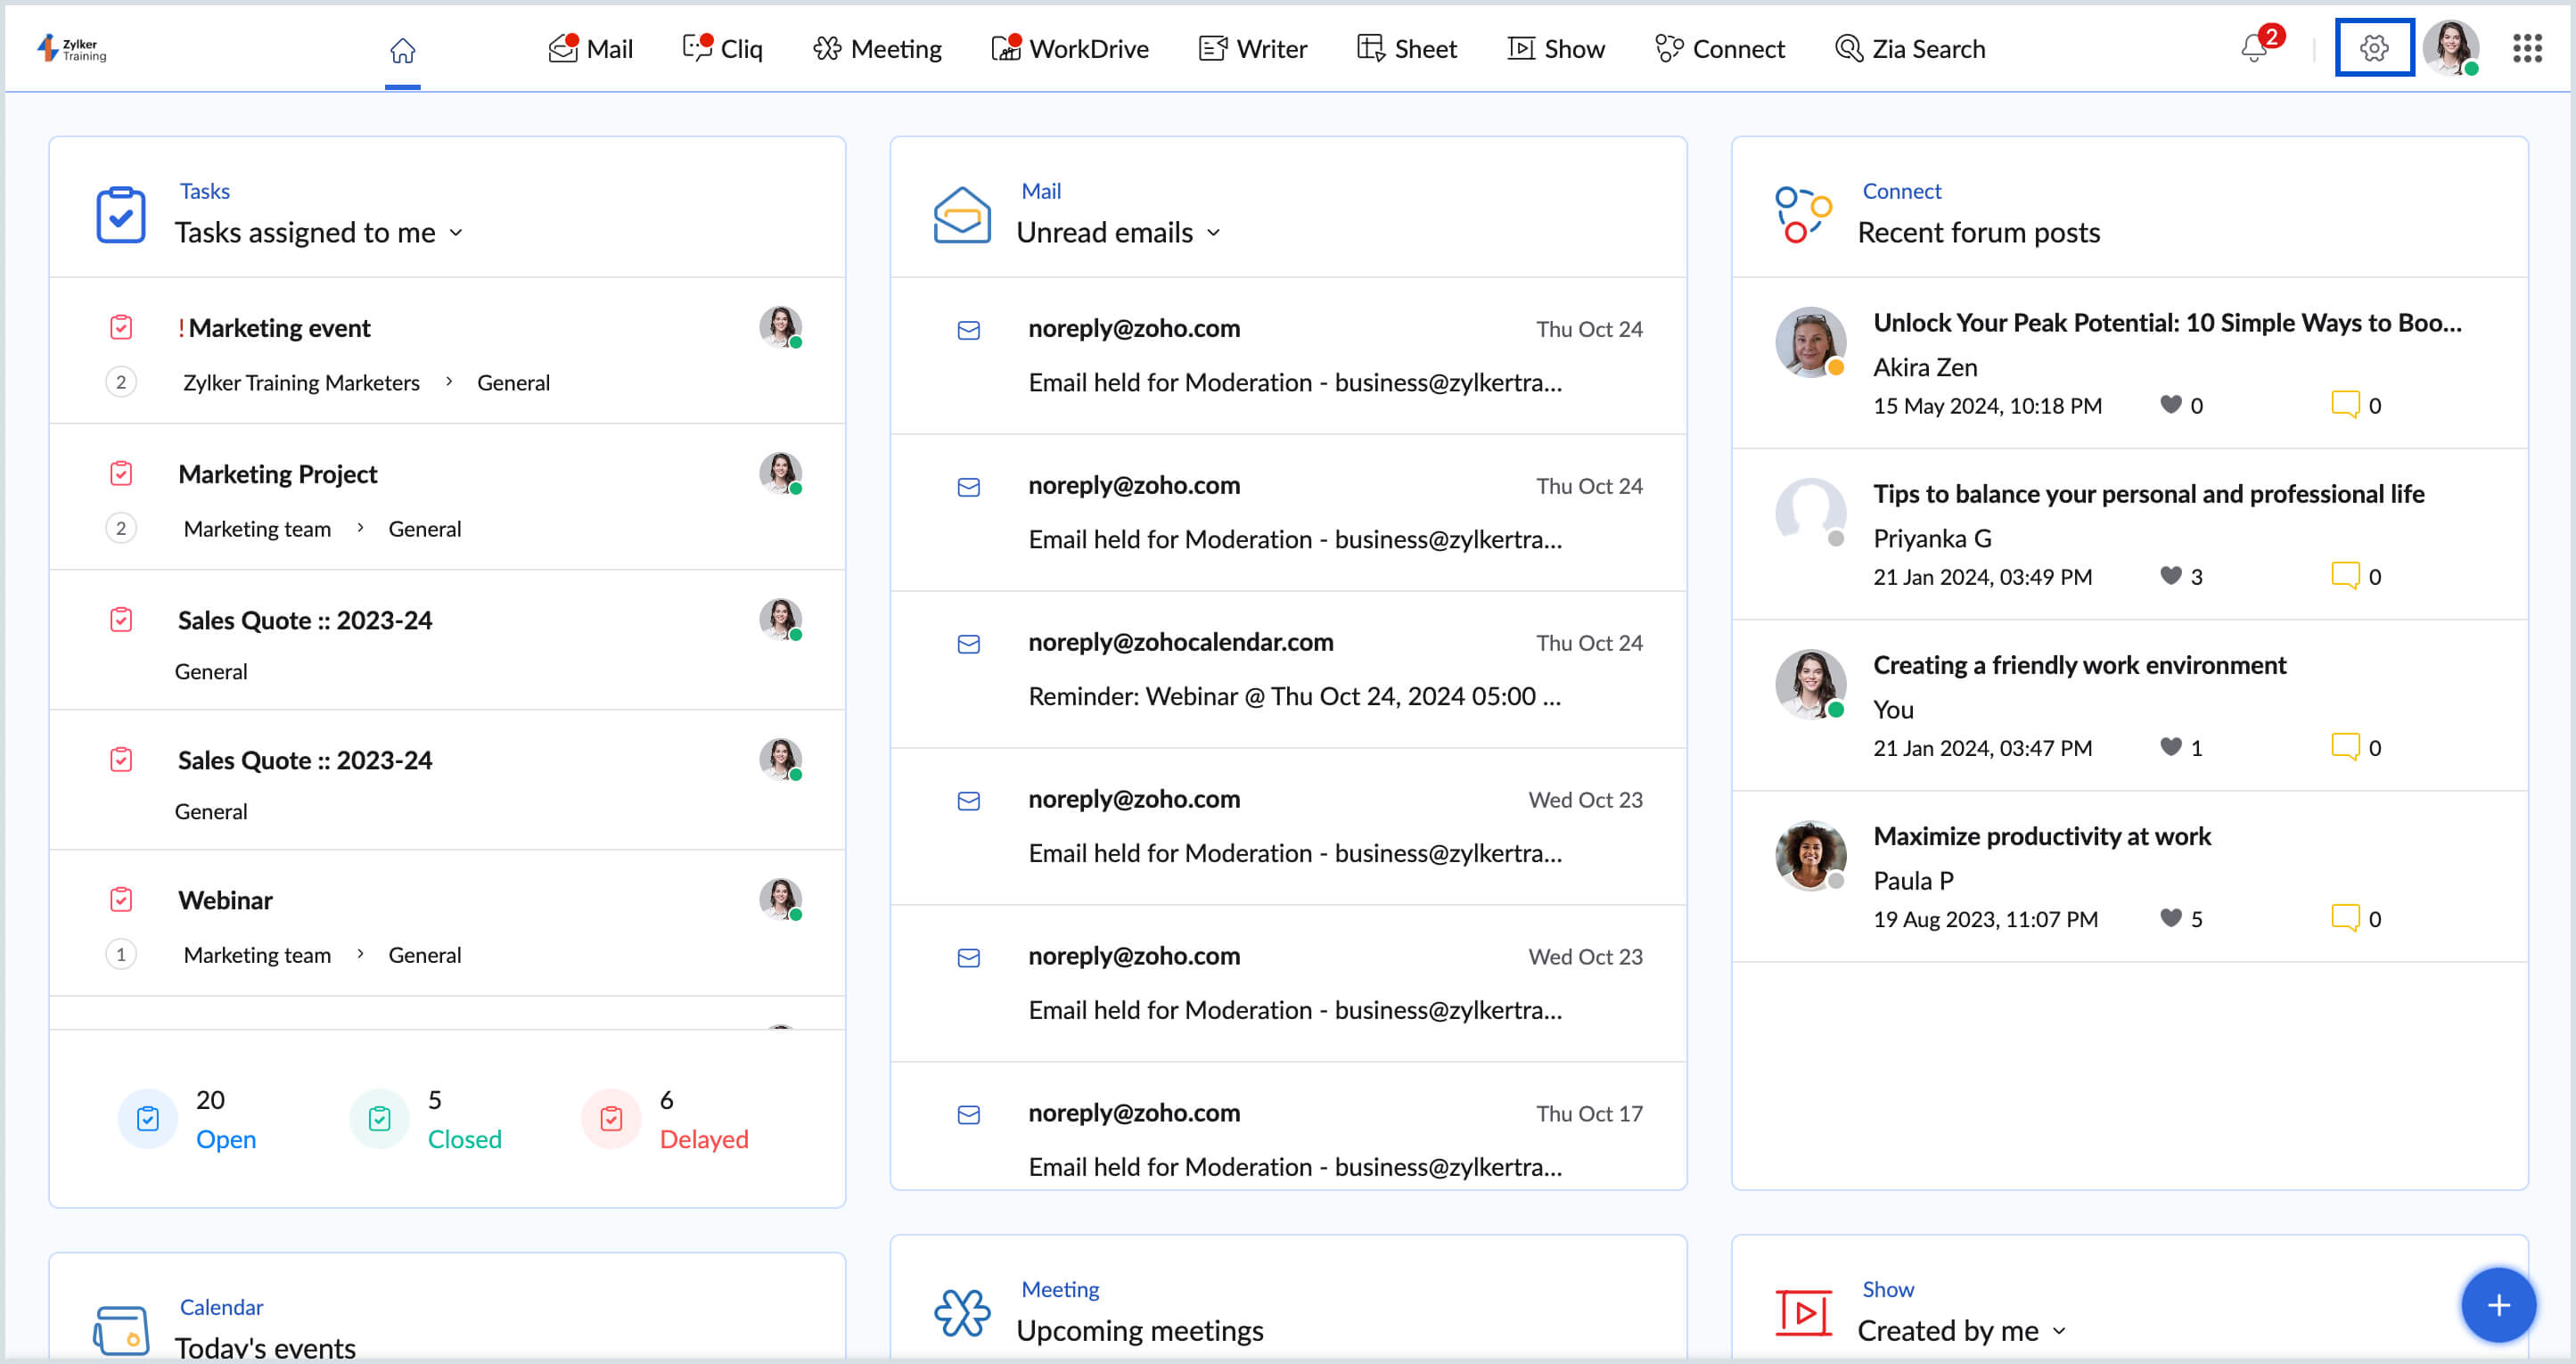
Task: Mark the Marketing Project task complete
Action: (x=121, y=473)
